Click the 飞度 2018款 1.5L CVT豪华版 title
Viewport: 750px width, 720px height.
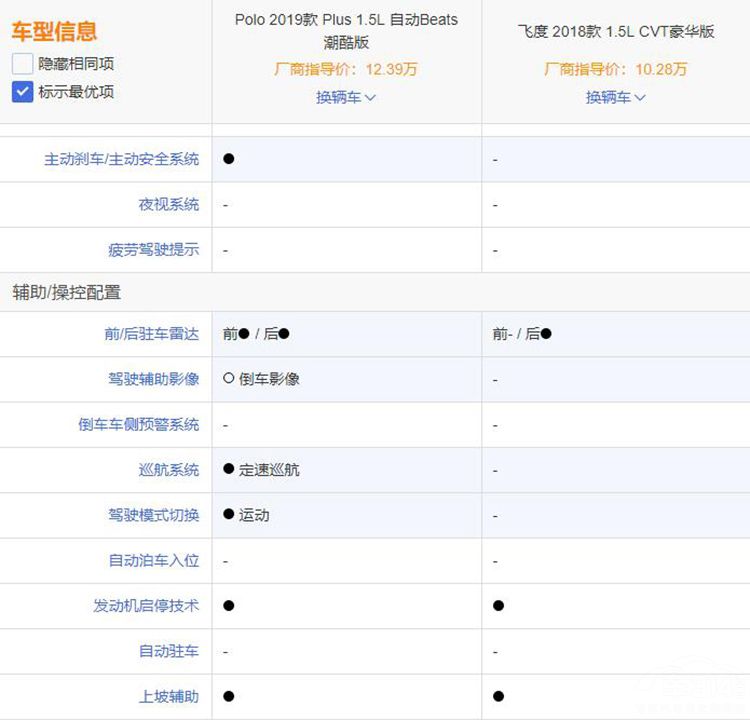point(616,31)
